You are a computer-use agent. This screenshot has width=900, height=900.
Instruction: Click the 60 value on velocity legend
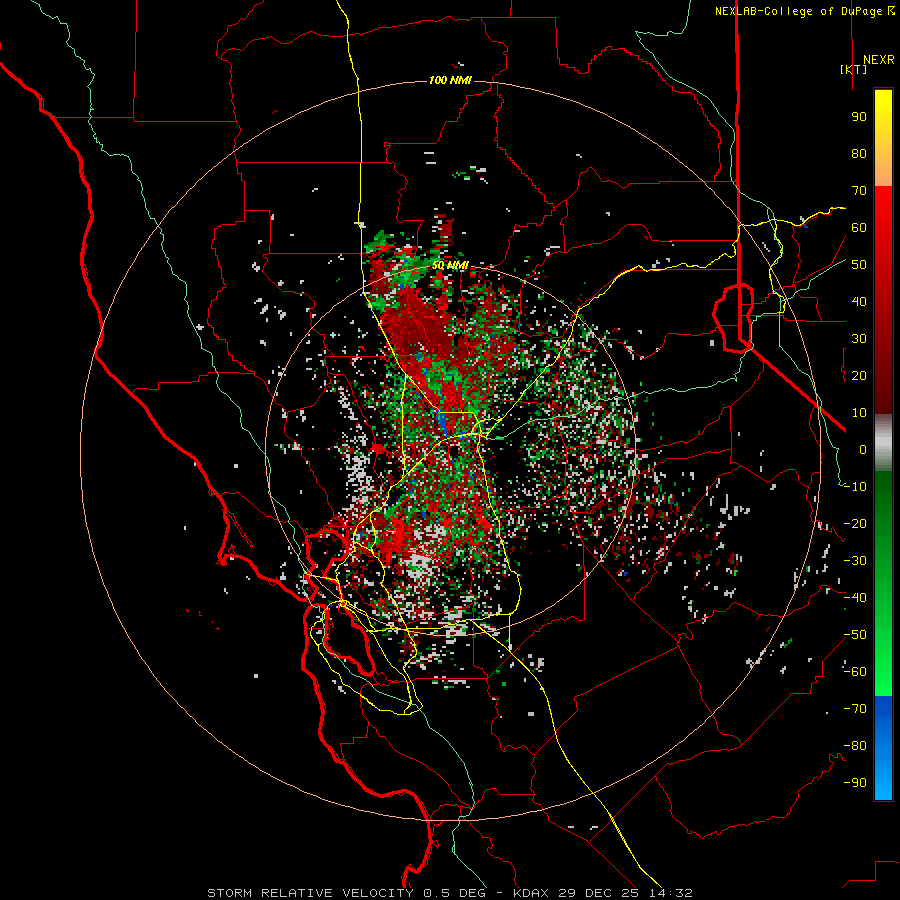[859, 227]
